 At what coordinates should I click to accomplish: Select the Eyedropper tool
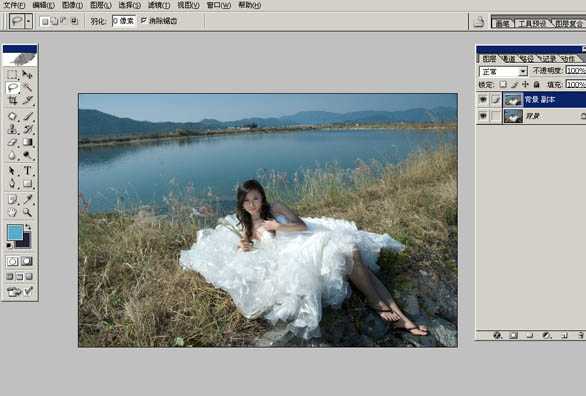pyautogui.click(x=27, y=199)
